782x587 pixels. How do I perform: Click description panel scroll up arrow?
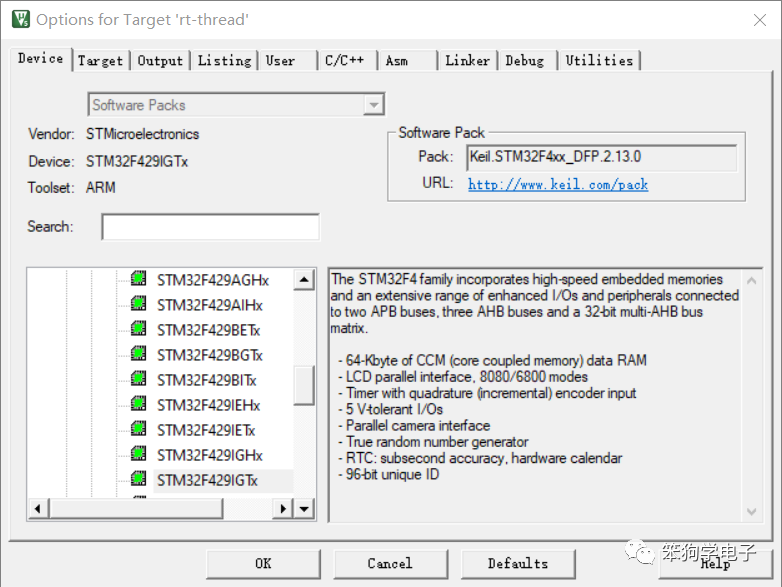(752, 281)
